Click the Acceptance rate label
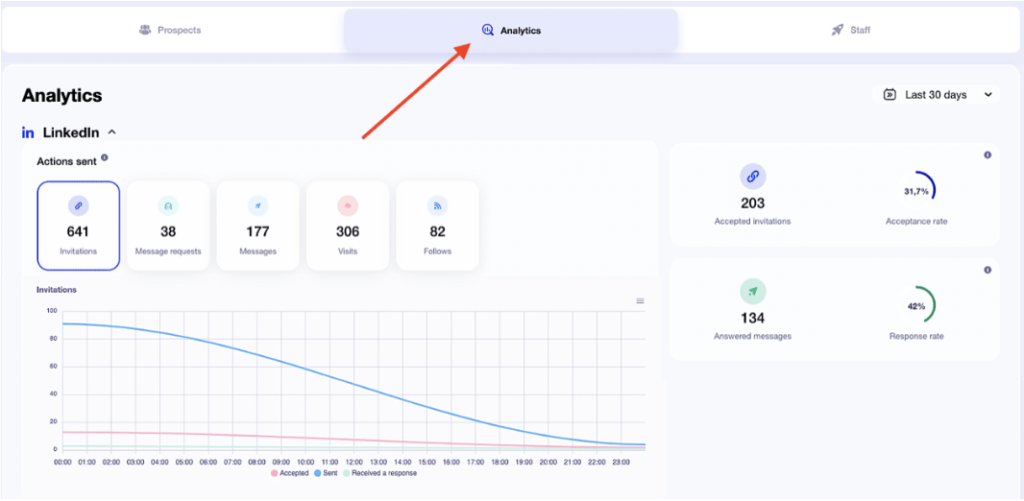Screen dimensions: 1024x501 coord(916,221)
